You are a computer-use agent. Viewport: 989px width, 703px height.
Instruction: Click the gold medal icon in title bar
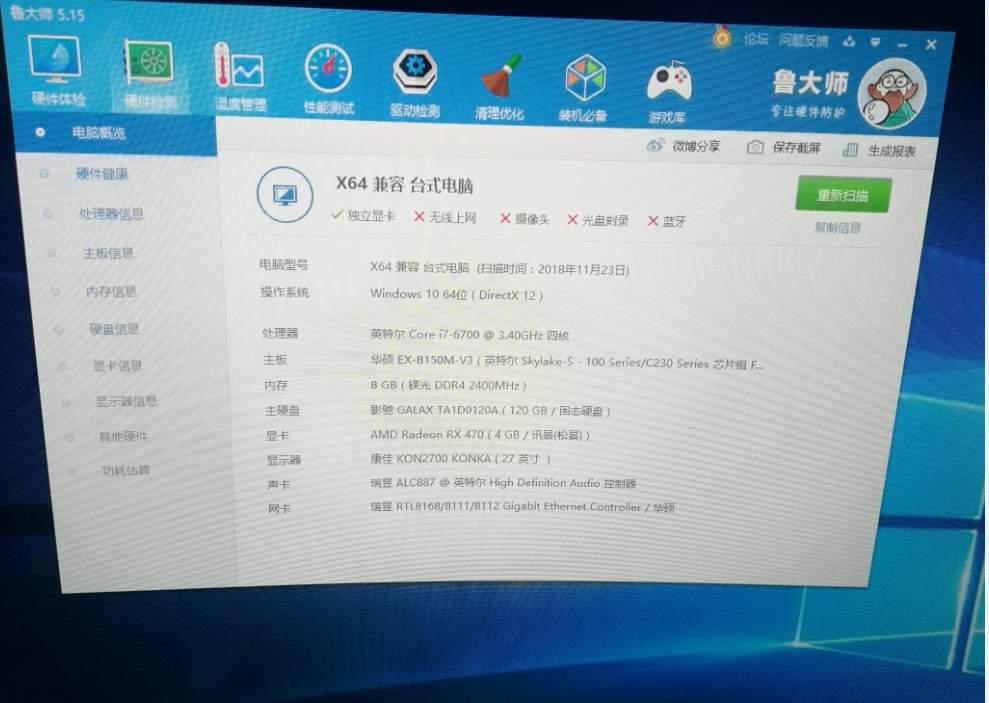(721, 37)
